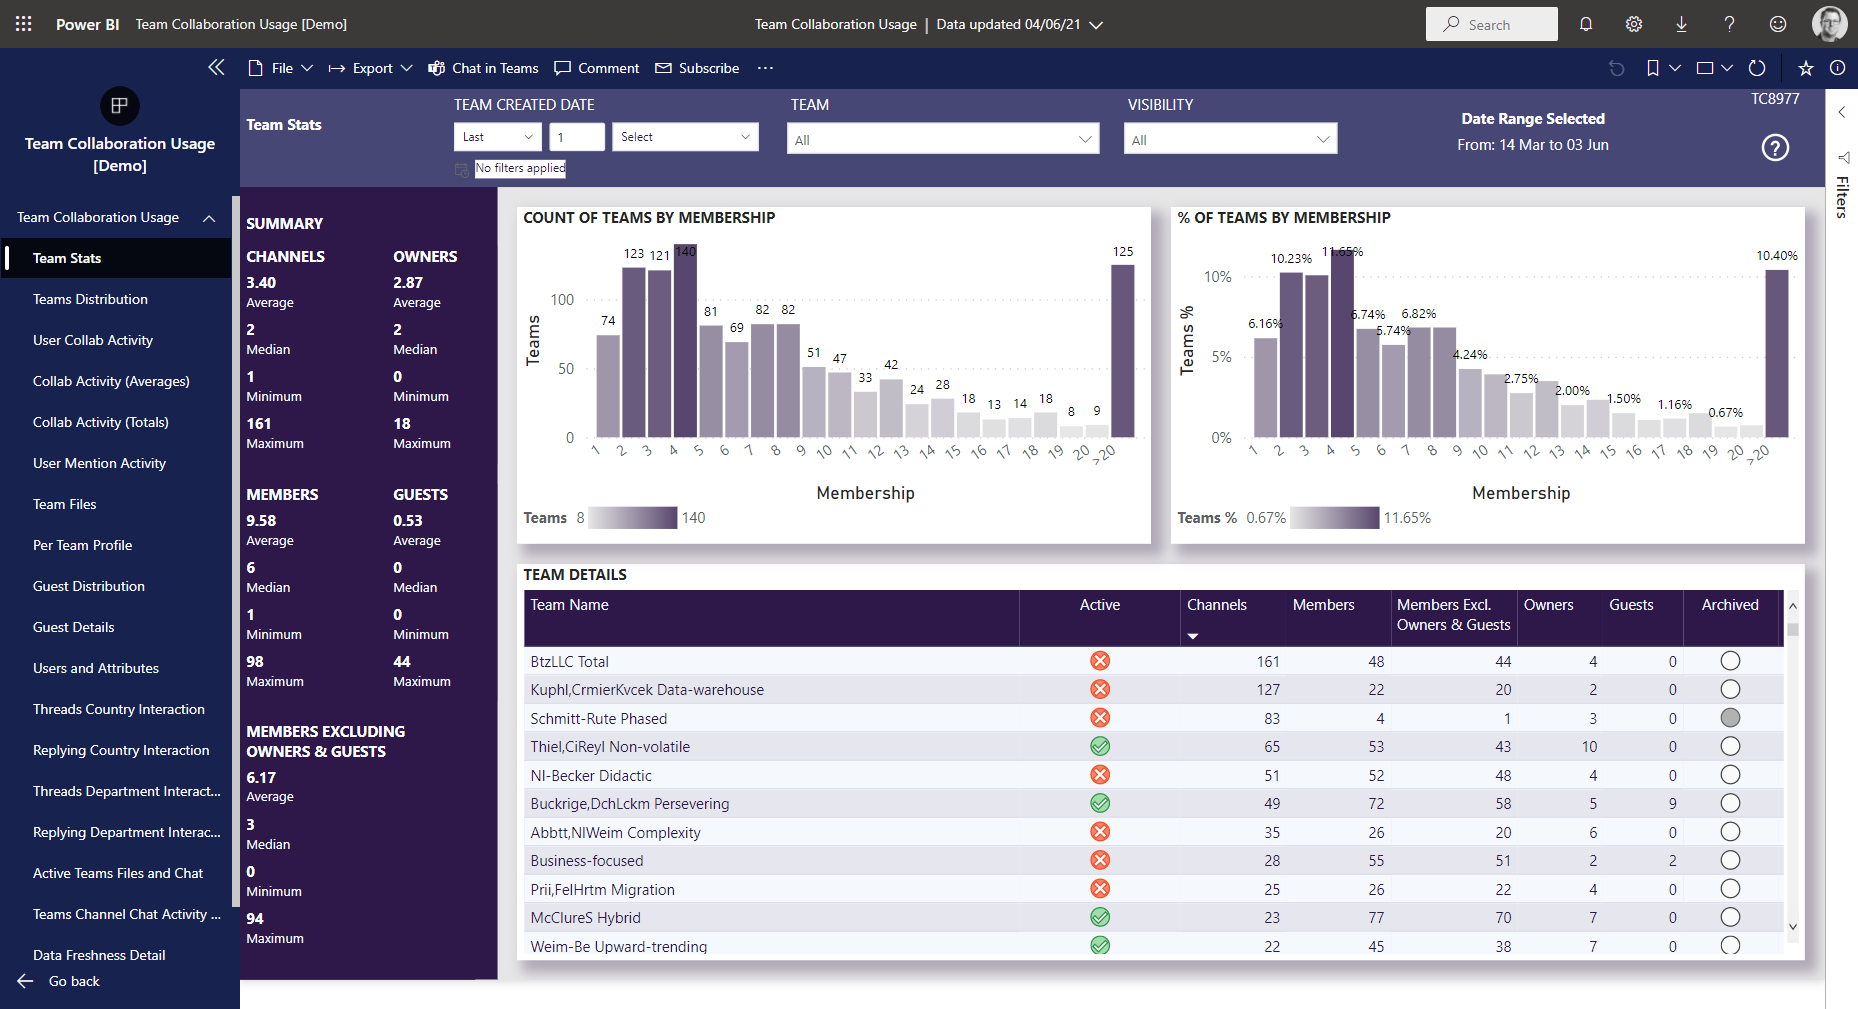Open the File menu
Image resolution: width=1858 pixels, height=1009 pixels.
tap(281, 68)
